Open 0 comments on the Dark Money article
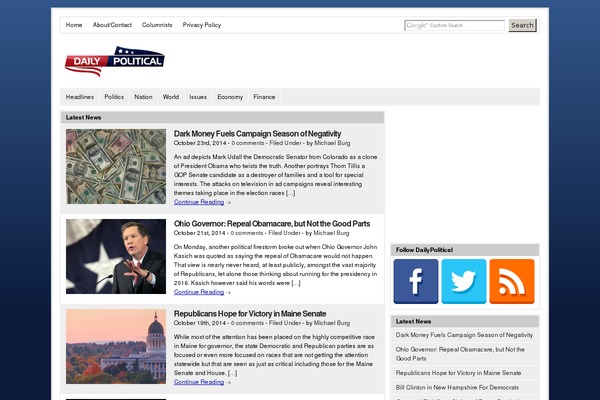The image size is (600, 400). coord(248,143)
